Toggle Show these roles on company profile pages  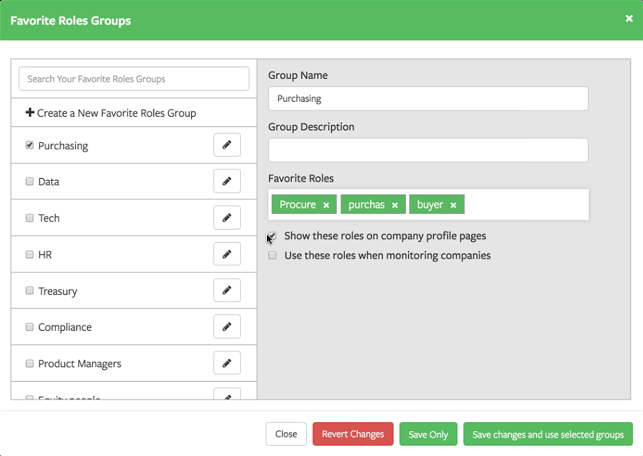(x=272, y=237)
